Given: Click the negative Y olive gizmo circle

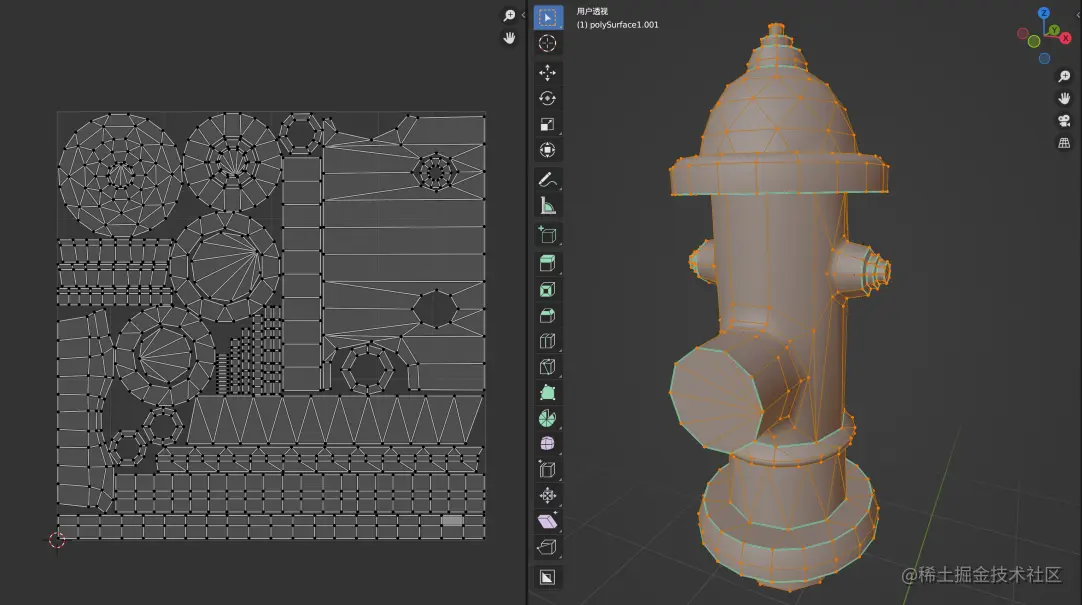Looking at the screenshot, I should tap(1034, 41).
